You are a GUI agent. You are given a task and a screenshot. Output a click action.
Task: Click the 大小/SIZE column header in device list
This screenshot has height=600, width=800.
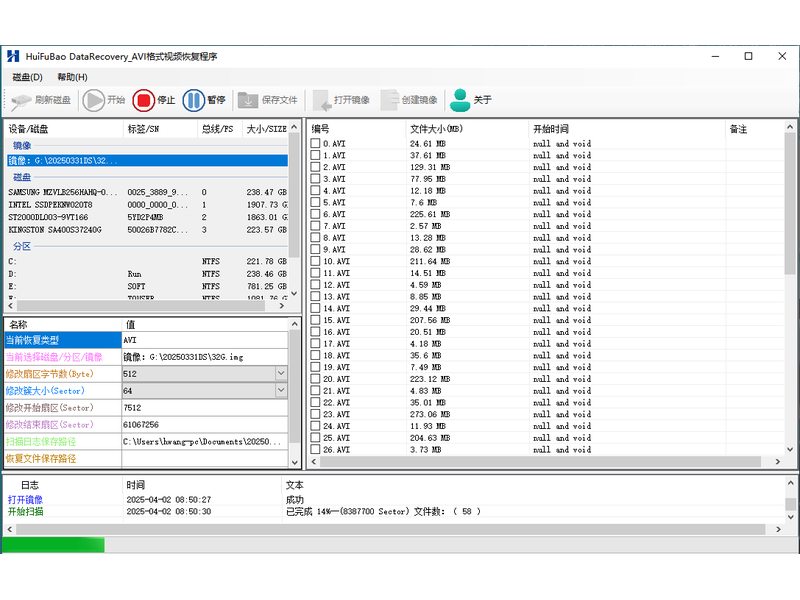click(x=266, y=129)
